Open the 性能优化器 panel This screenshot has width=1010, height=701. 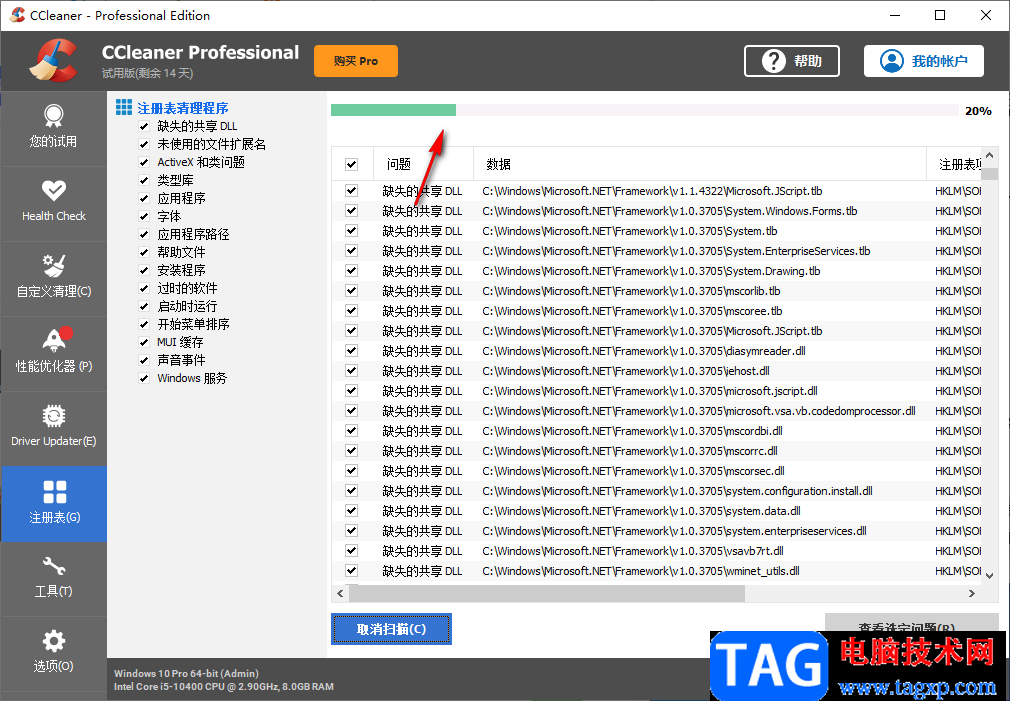tap(53, 353)
